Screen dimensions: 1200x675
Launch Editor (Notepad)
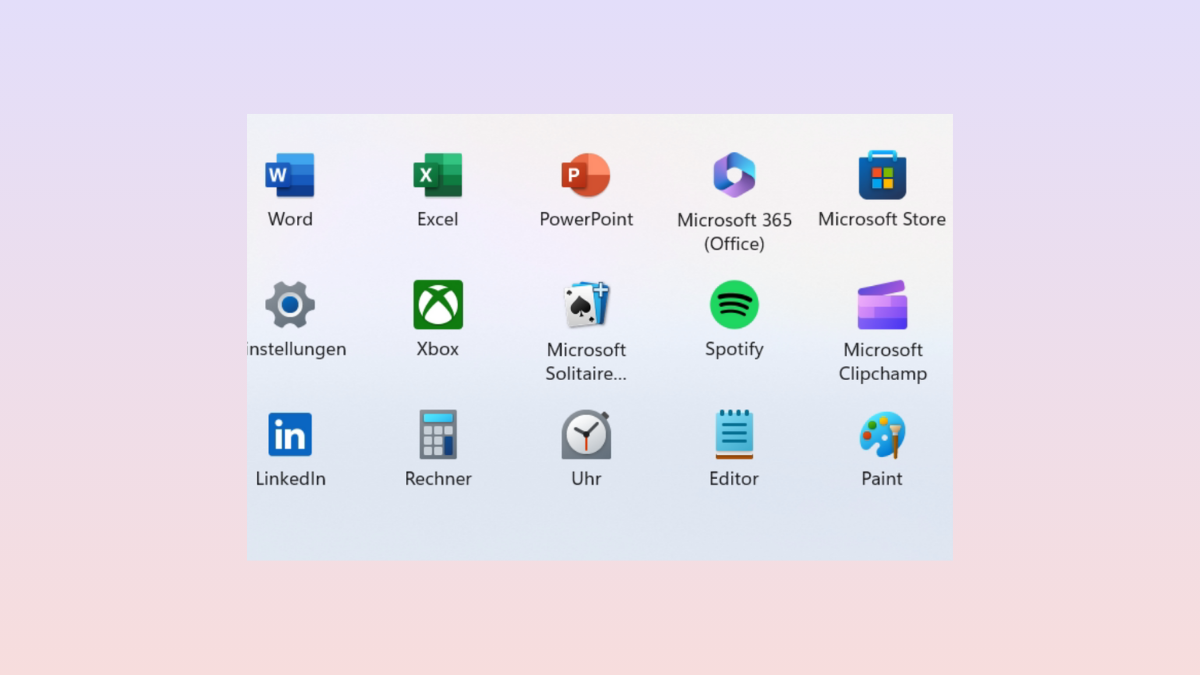[734, 432]
